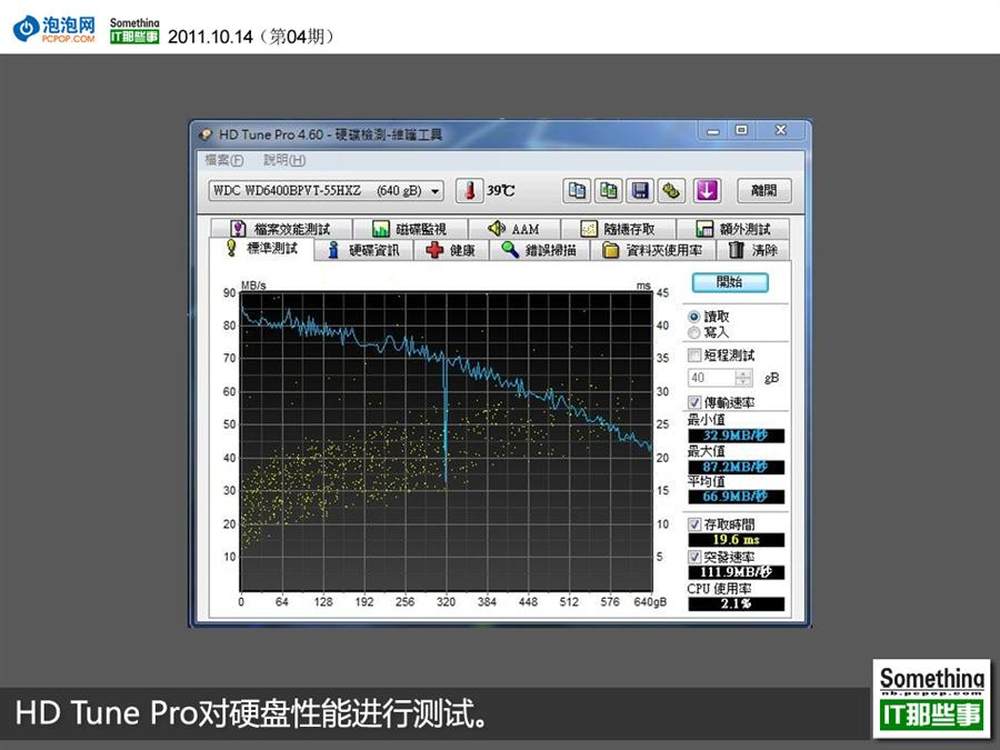Click the copy info to clipboard icon
This screenshot has width=1000, height=750.
pos(577,191)
